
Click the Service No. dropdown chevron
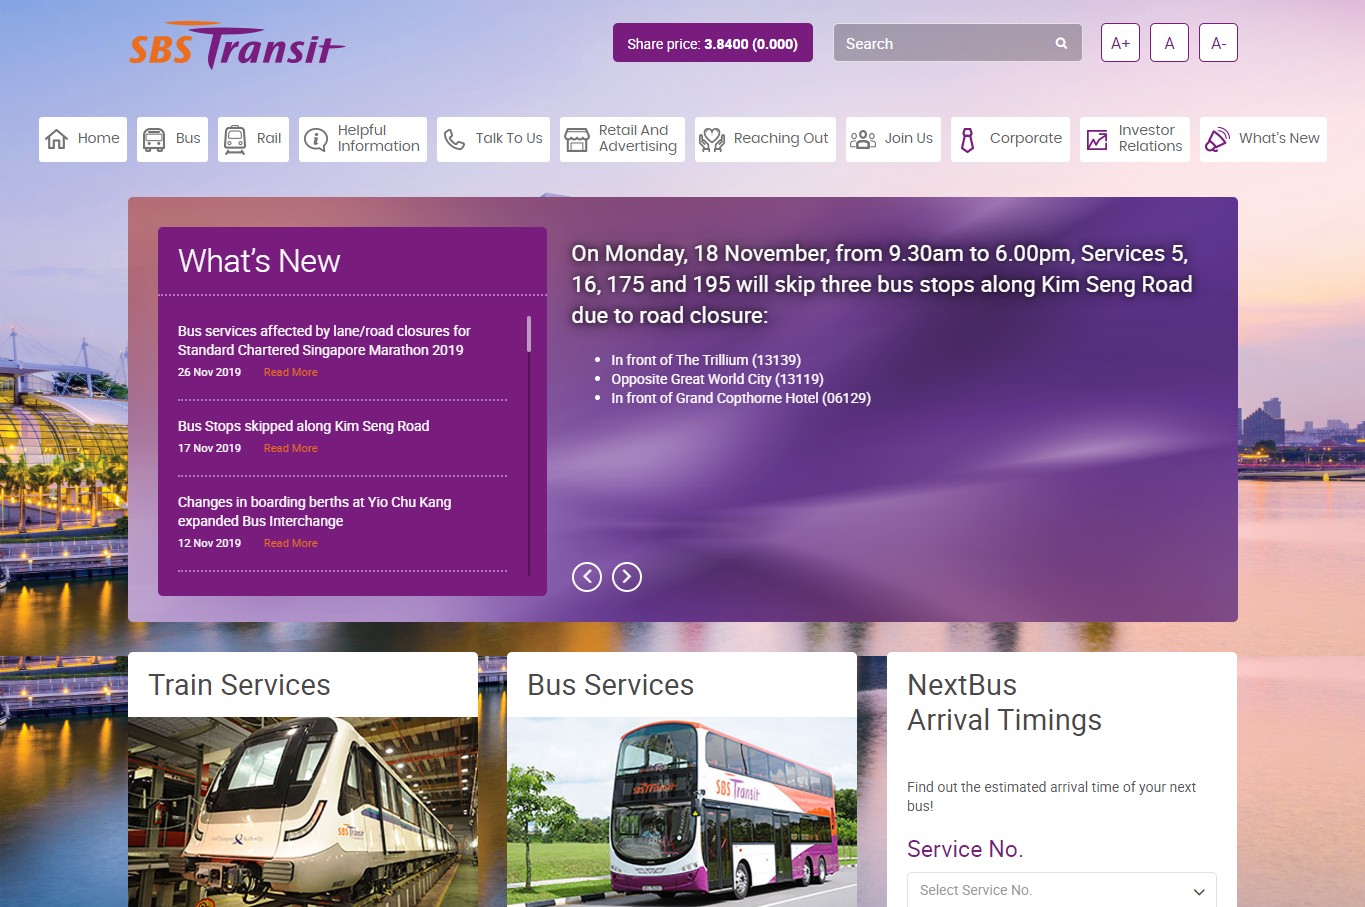point(1199,891)
